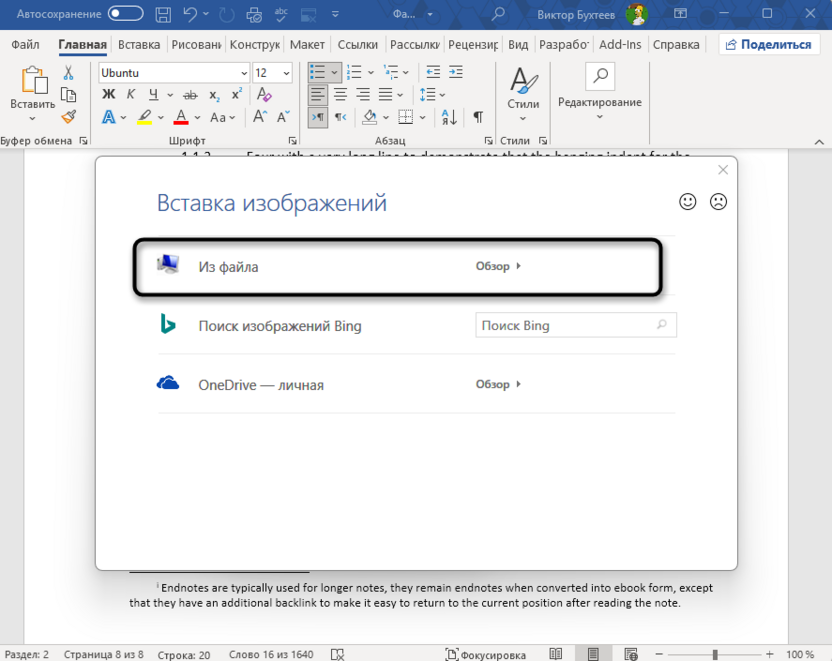Viewport: 832px width, 661px height.
Task: Click the Save floppy disk icon
Action: pos(163,14)
